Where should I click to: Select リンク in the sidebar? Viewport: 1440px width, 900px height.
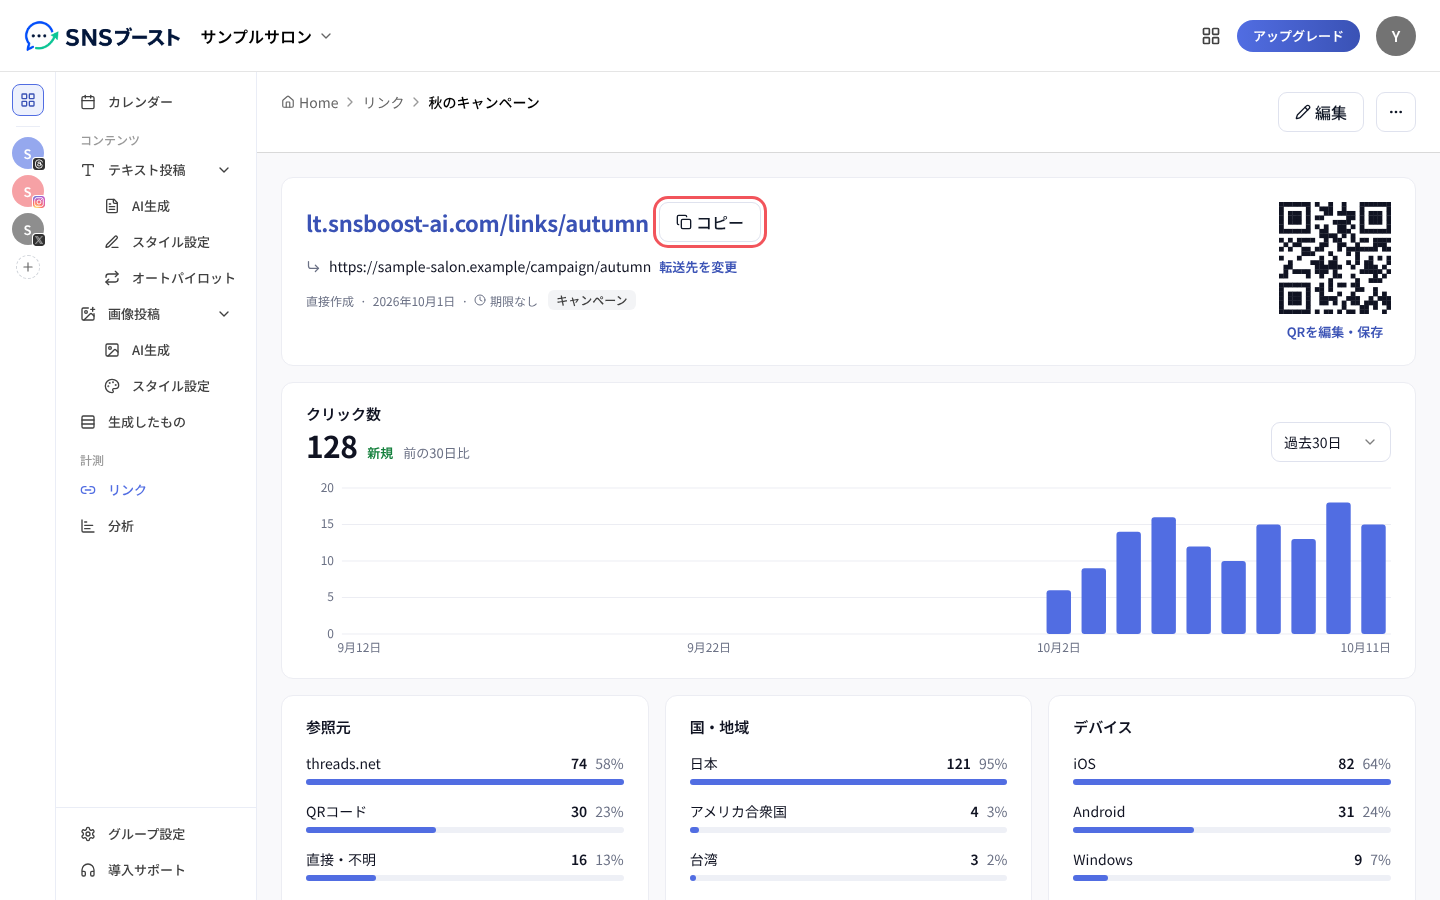[x=156, y=490]
